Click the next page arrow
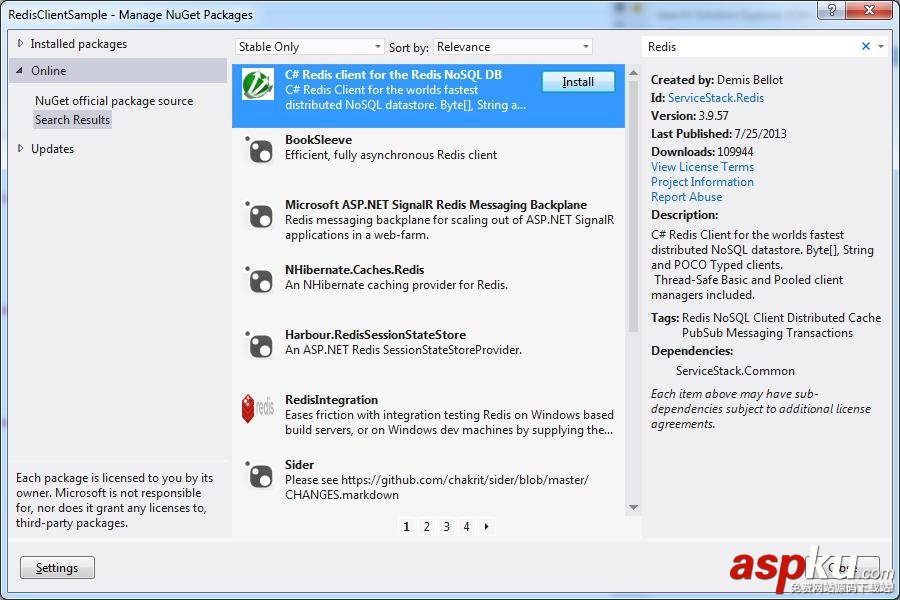This screenshot has width=900, height=600. pyautogui.click(x=487, y=527)
